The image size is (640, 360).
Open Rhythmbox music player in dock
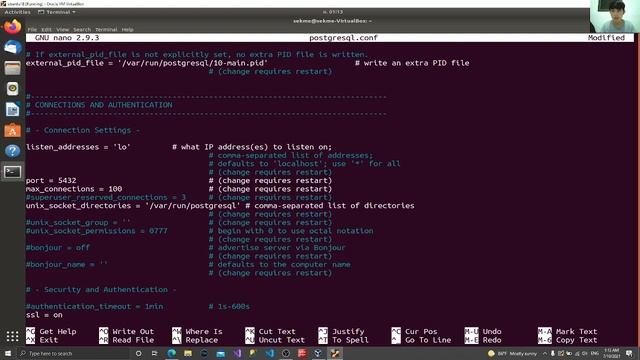pyautogui.click(x=12, y=89)
